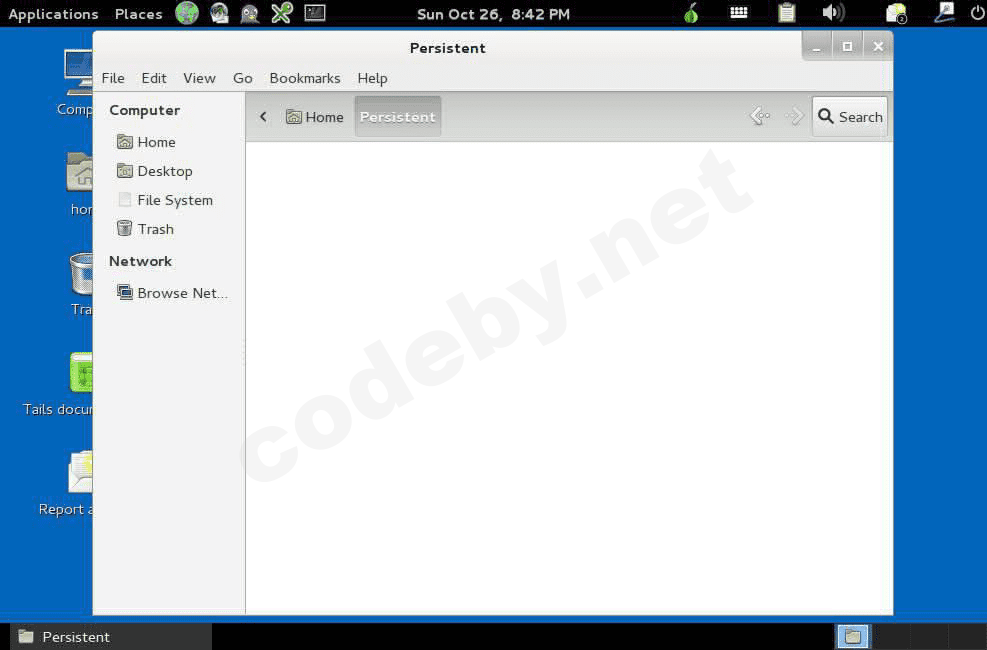This screenshot has width=987, height=650.
Task: Maximize the Persistent window
Action: tap(847, 47)
